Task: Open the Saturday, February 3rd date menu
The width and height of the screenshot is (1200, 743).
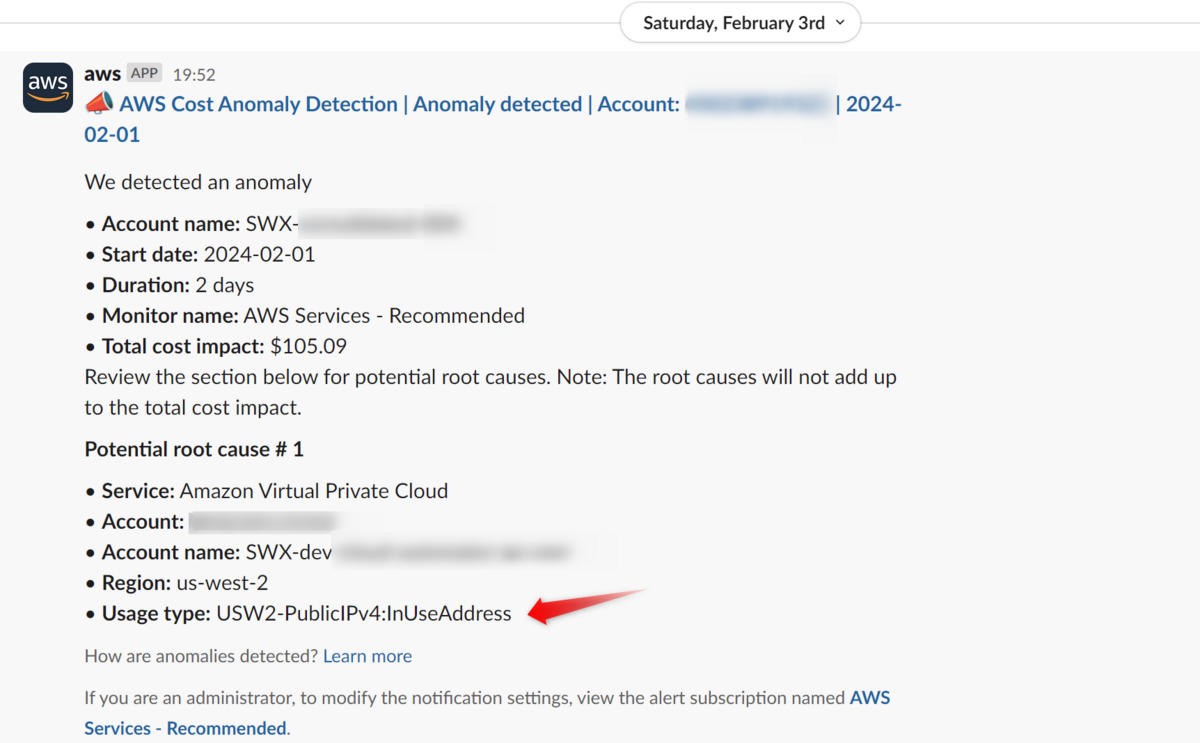Action: [x=740, y=23]
